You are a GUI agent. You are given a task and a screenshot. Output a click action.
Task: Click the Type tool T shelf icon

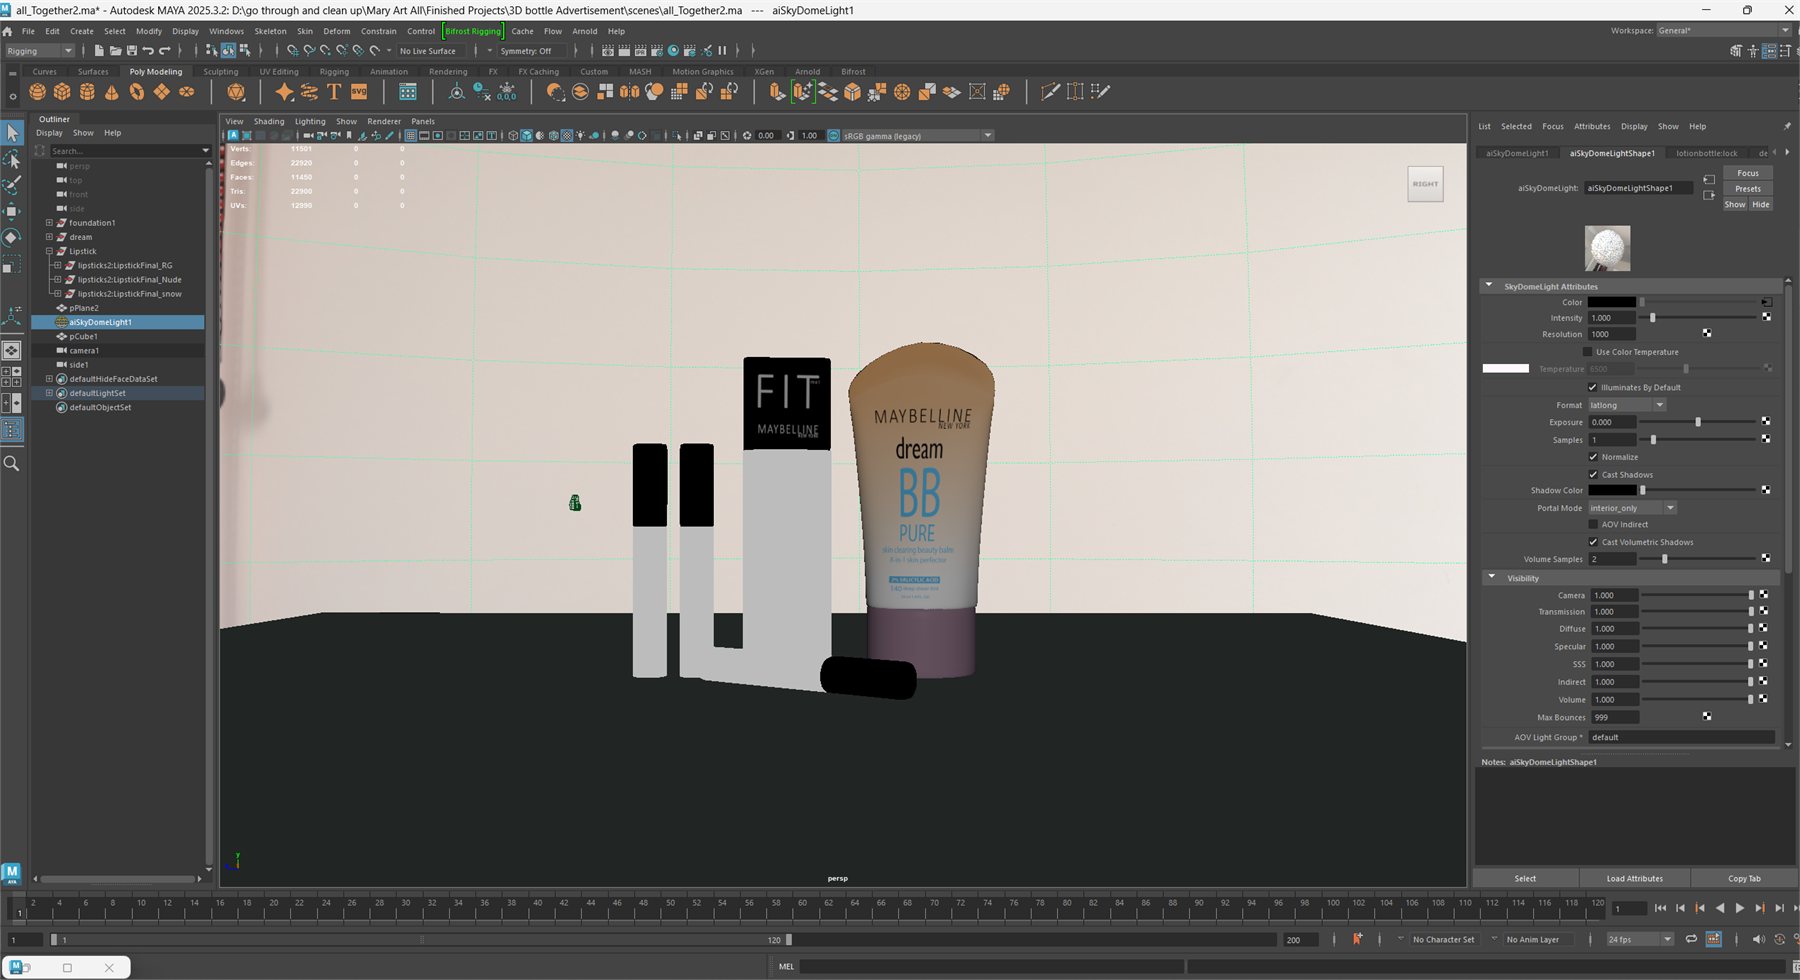(334, 92)
